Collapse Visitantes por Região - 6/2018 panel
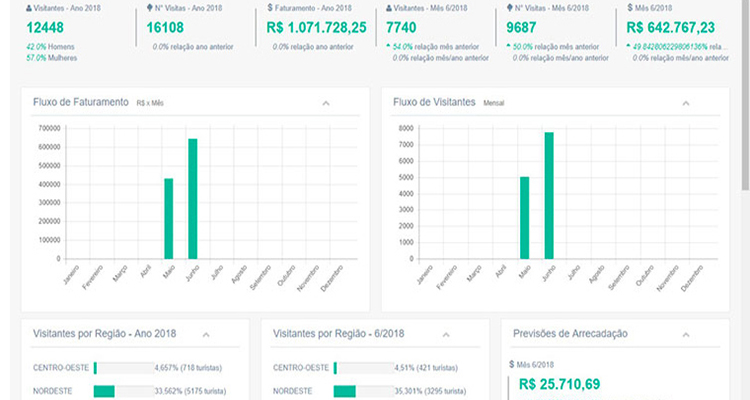This screenshot has height=400, width=750. 446,334
